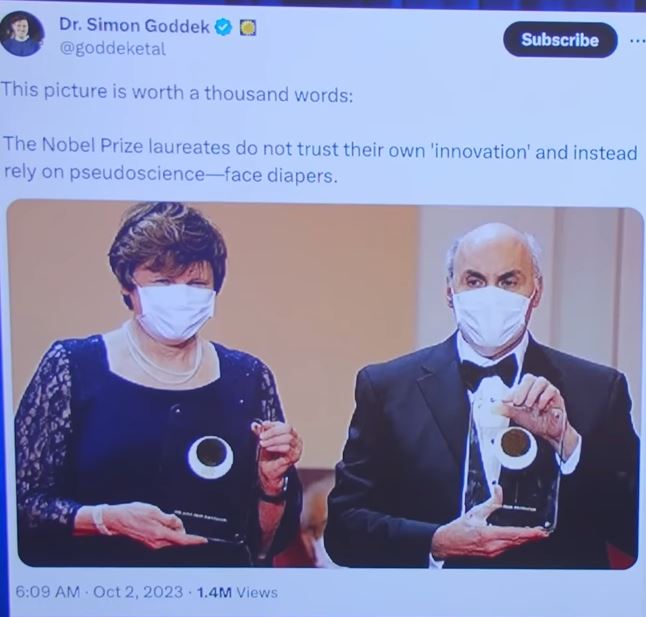Click the 'Nobel Prize laureates' sentence text
Image resolution: width=646 pixels, height=617 pixels.
[321, 161]
